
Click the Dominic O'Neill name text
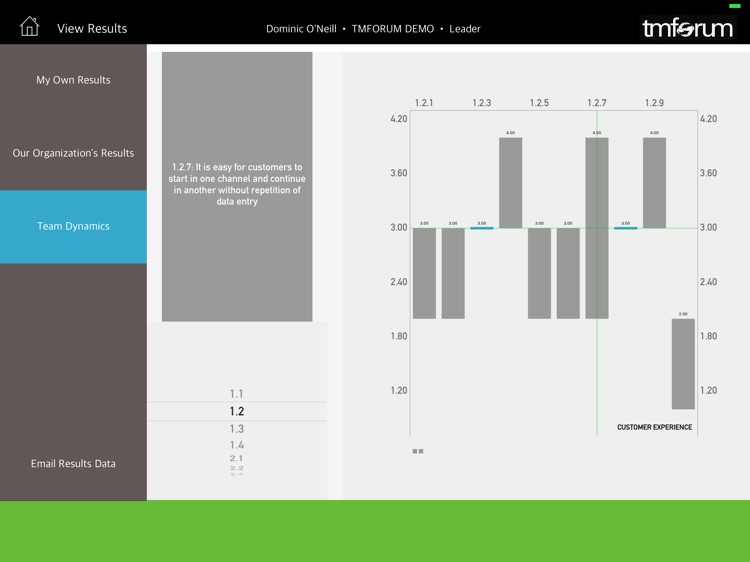(x=301, y=29)
